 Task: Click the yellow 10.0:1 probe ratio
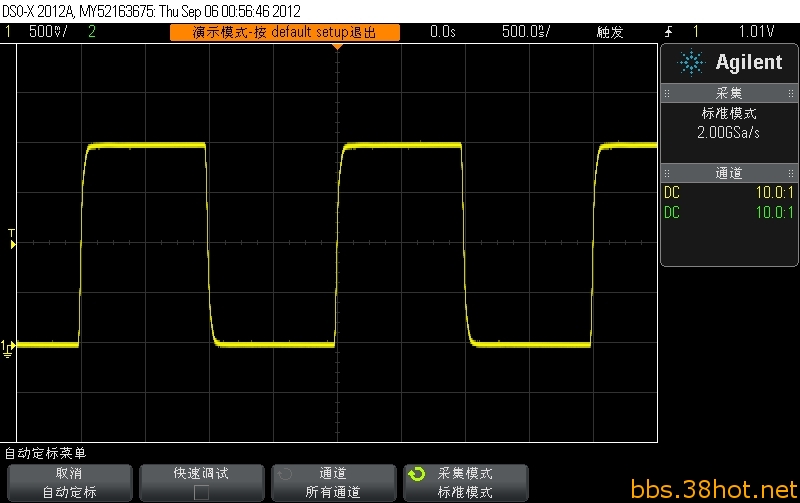(x=774, y=192)
